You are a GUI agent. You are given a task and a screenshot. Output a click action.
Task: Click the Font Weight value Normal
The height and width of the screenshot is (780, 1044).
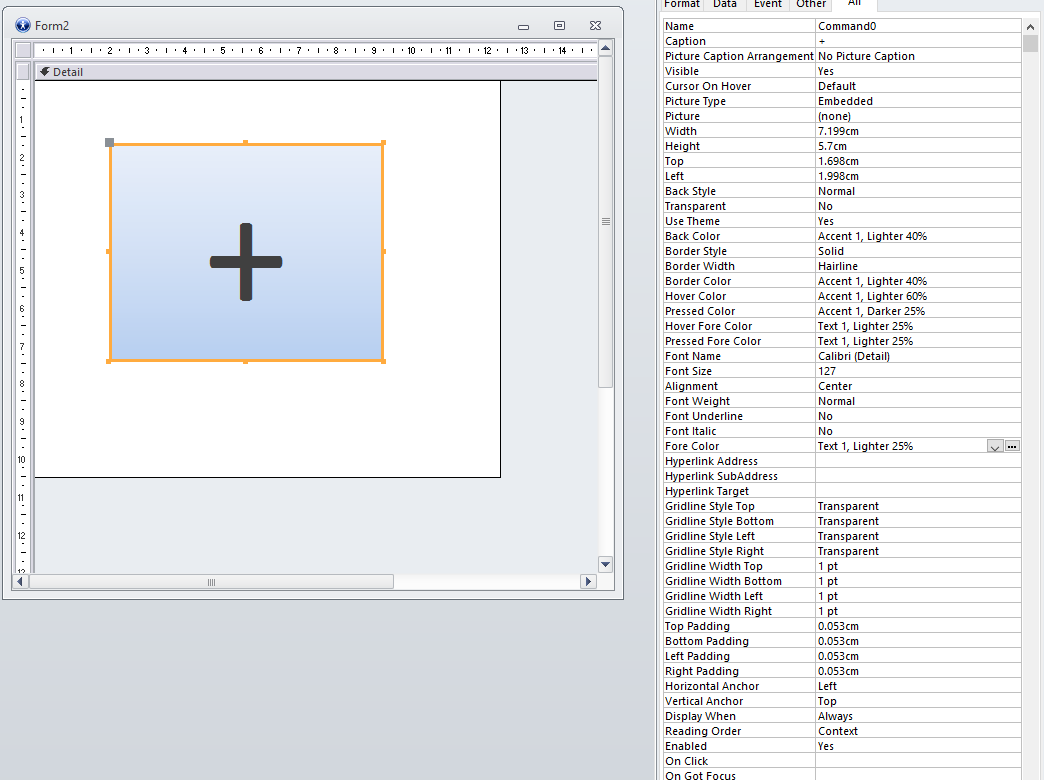coord(918,401)
